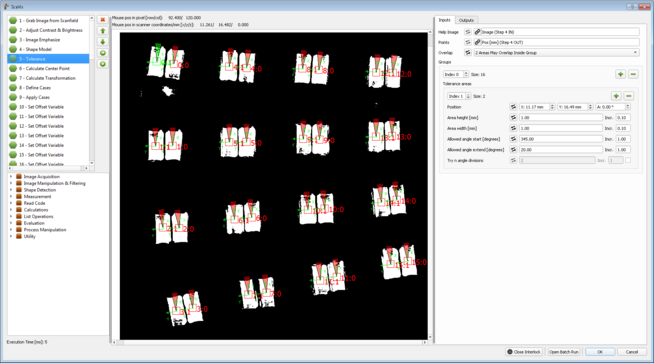Enable the Try n angle divisions checkbox
Viewport: 654px width, 363px height.
pos(628,160)
